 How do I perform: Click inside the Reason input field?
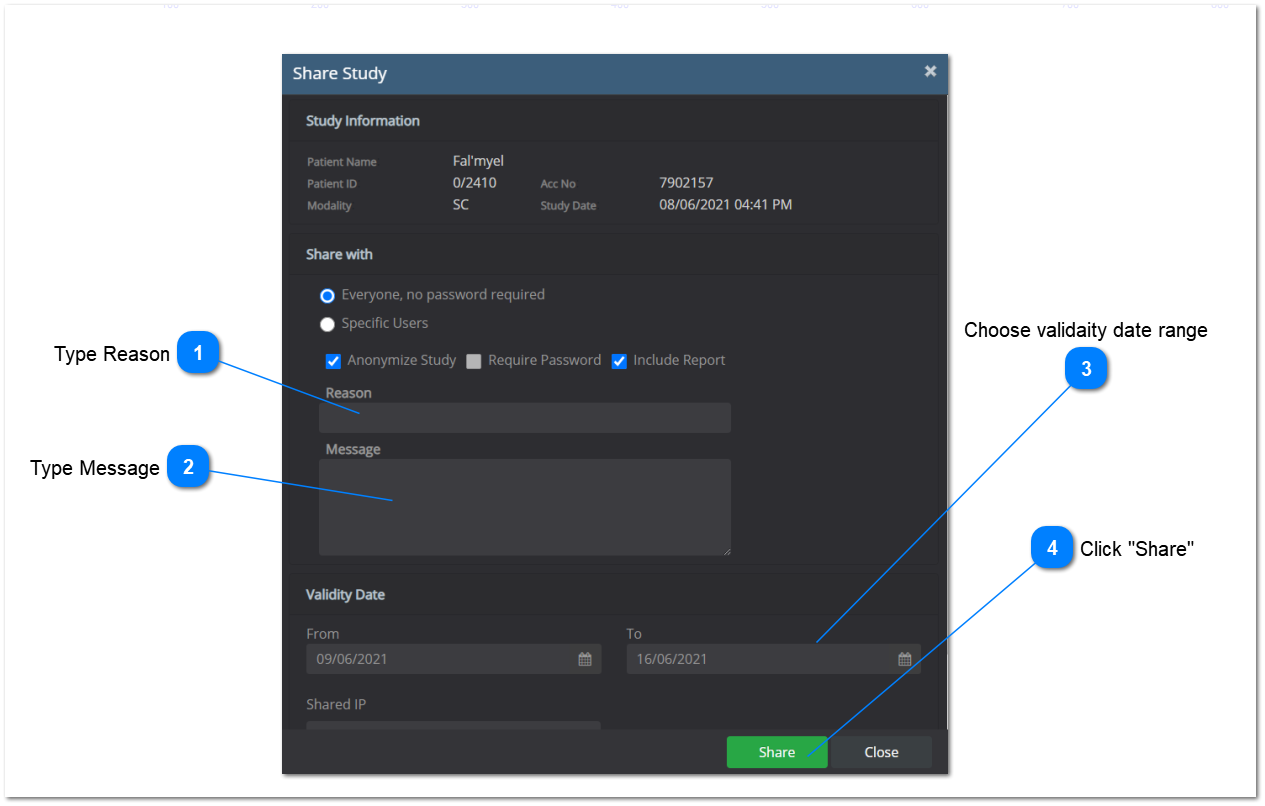tap(524, 417)
